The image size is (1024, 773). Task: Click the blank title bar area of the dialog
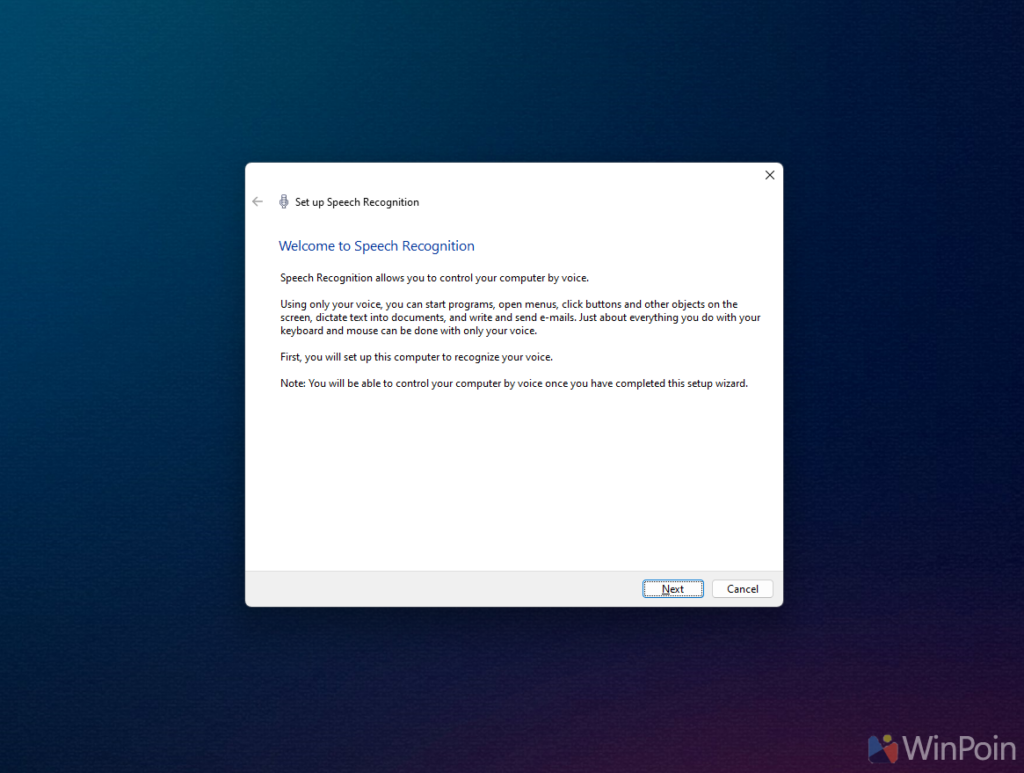pyautogui.click(x=500, y=175)
